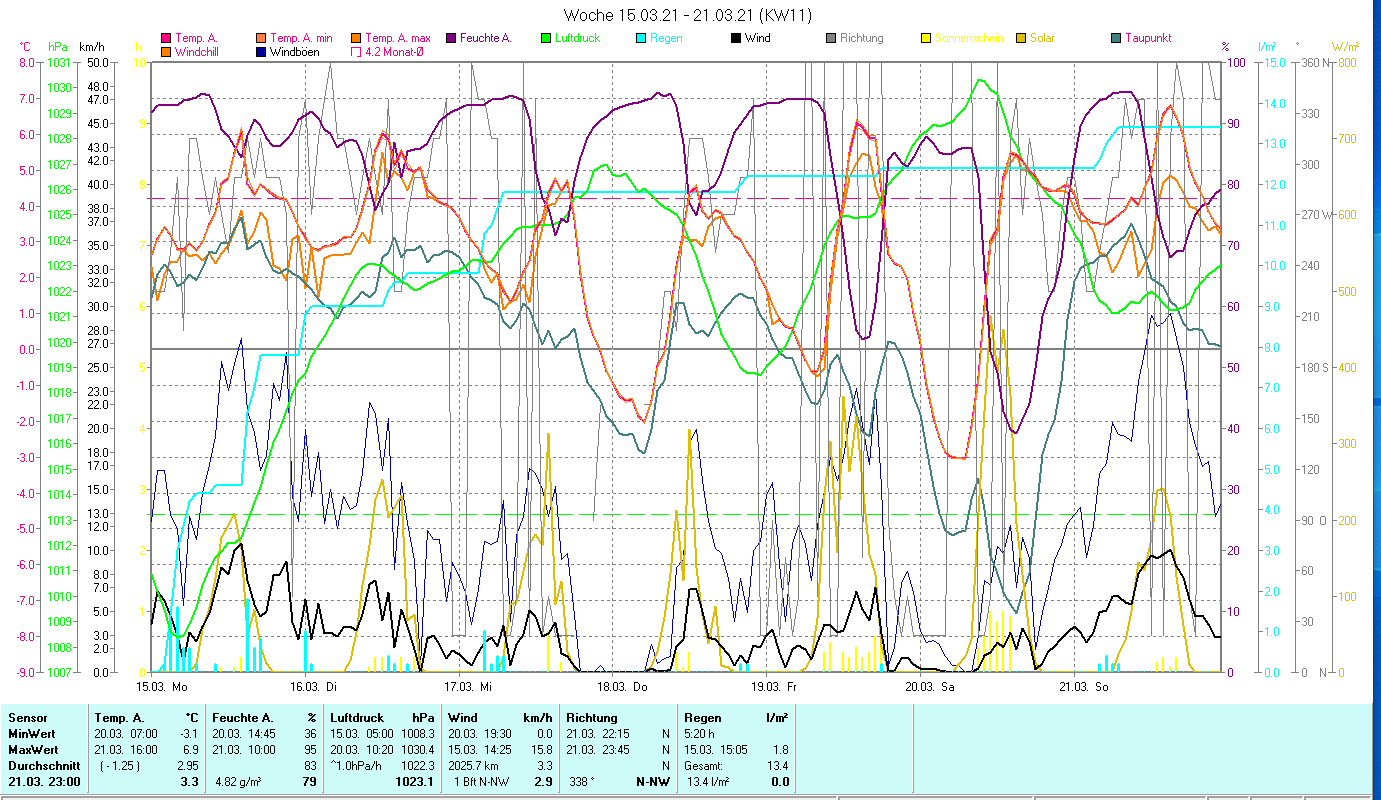The height and width of the screenshot is (800, 1381).
Task: Click the Solar legend swatch
Action: [x=1021, y=38]
